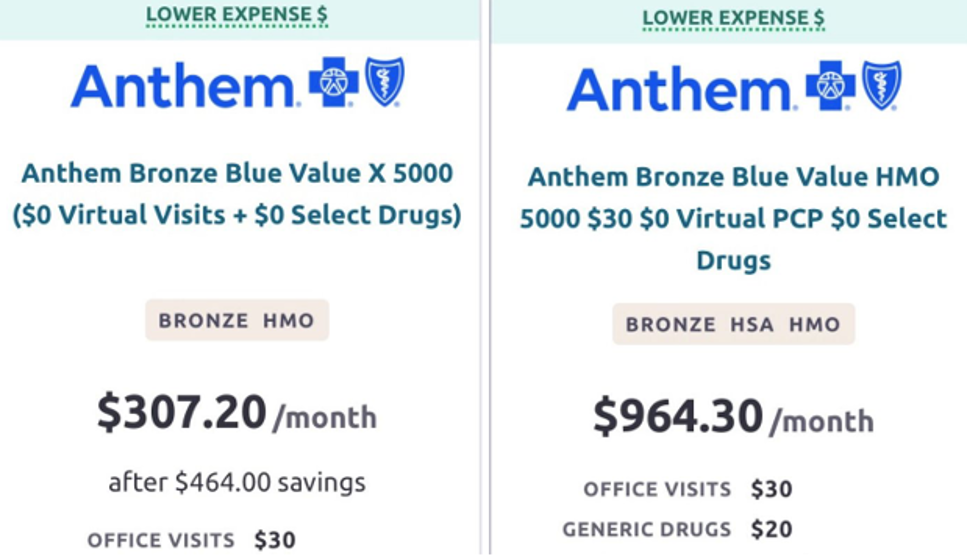Click the Blue Shield icon on right plan
Viewport: 968px width, 556px height.
point(881,85)
